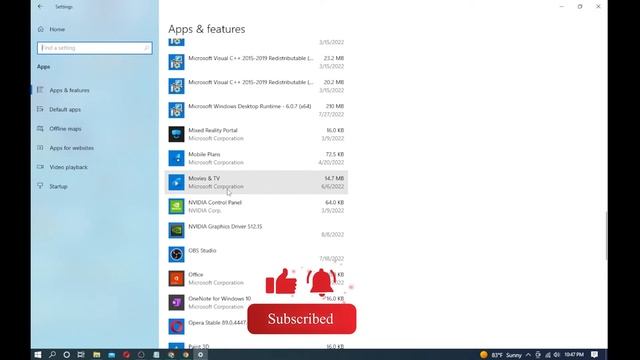Open the volume control in tray
The width and height of the screenshot is (640, 360).
click(556, 355)
